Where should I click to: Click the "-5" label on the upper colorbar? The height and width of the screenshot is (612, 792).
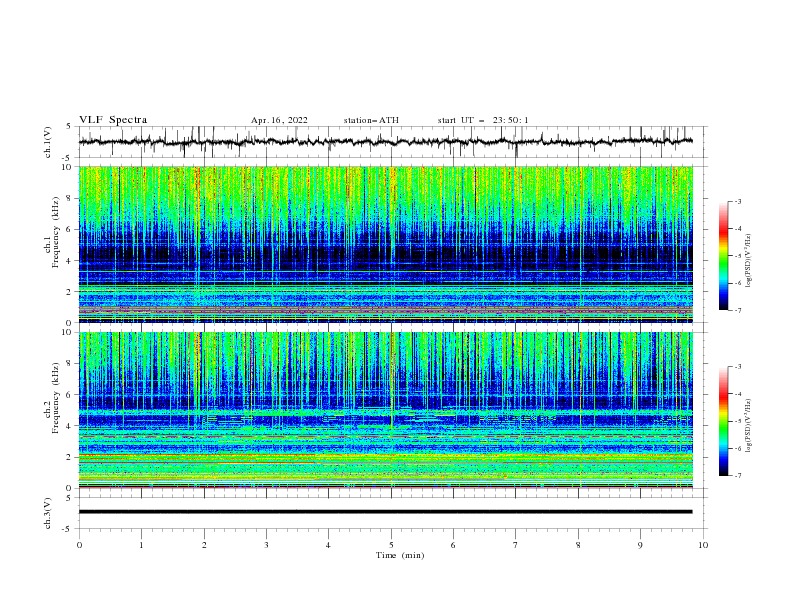(x=738, y=256)
